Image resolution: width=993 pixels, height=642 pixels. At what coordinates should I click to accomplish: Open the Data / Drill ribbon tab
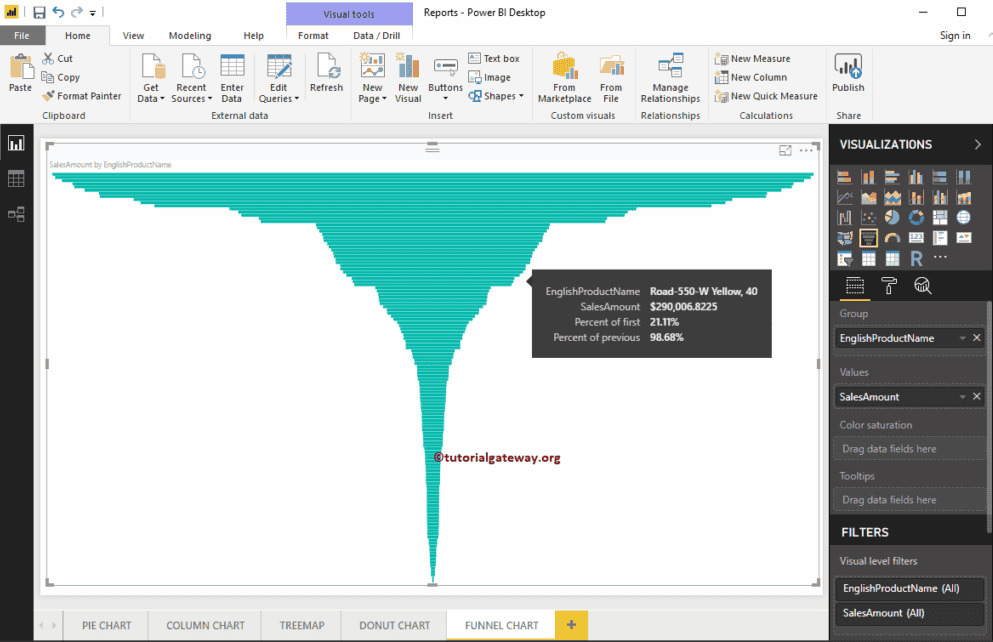pyautogui.click(x=377, y=35)
